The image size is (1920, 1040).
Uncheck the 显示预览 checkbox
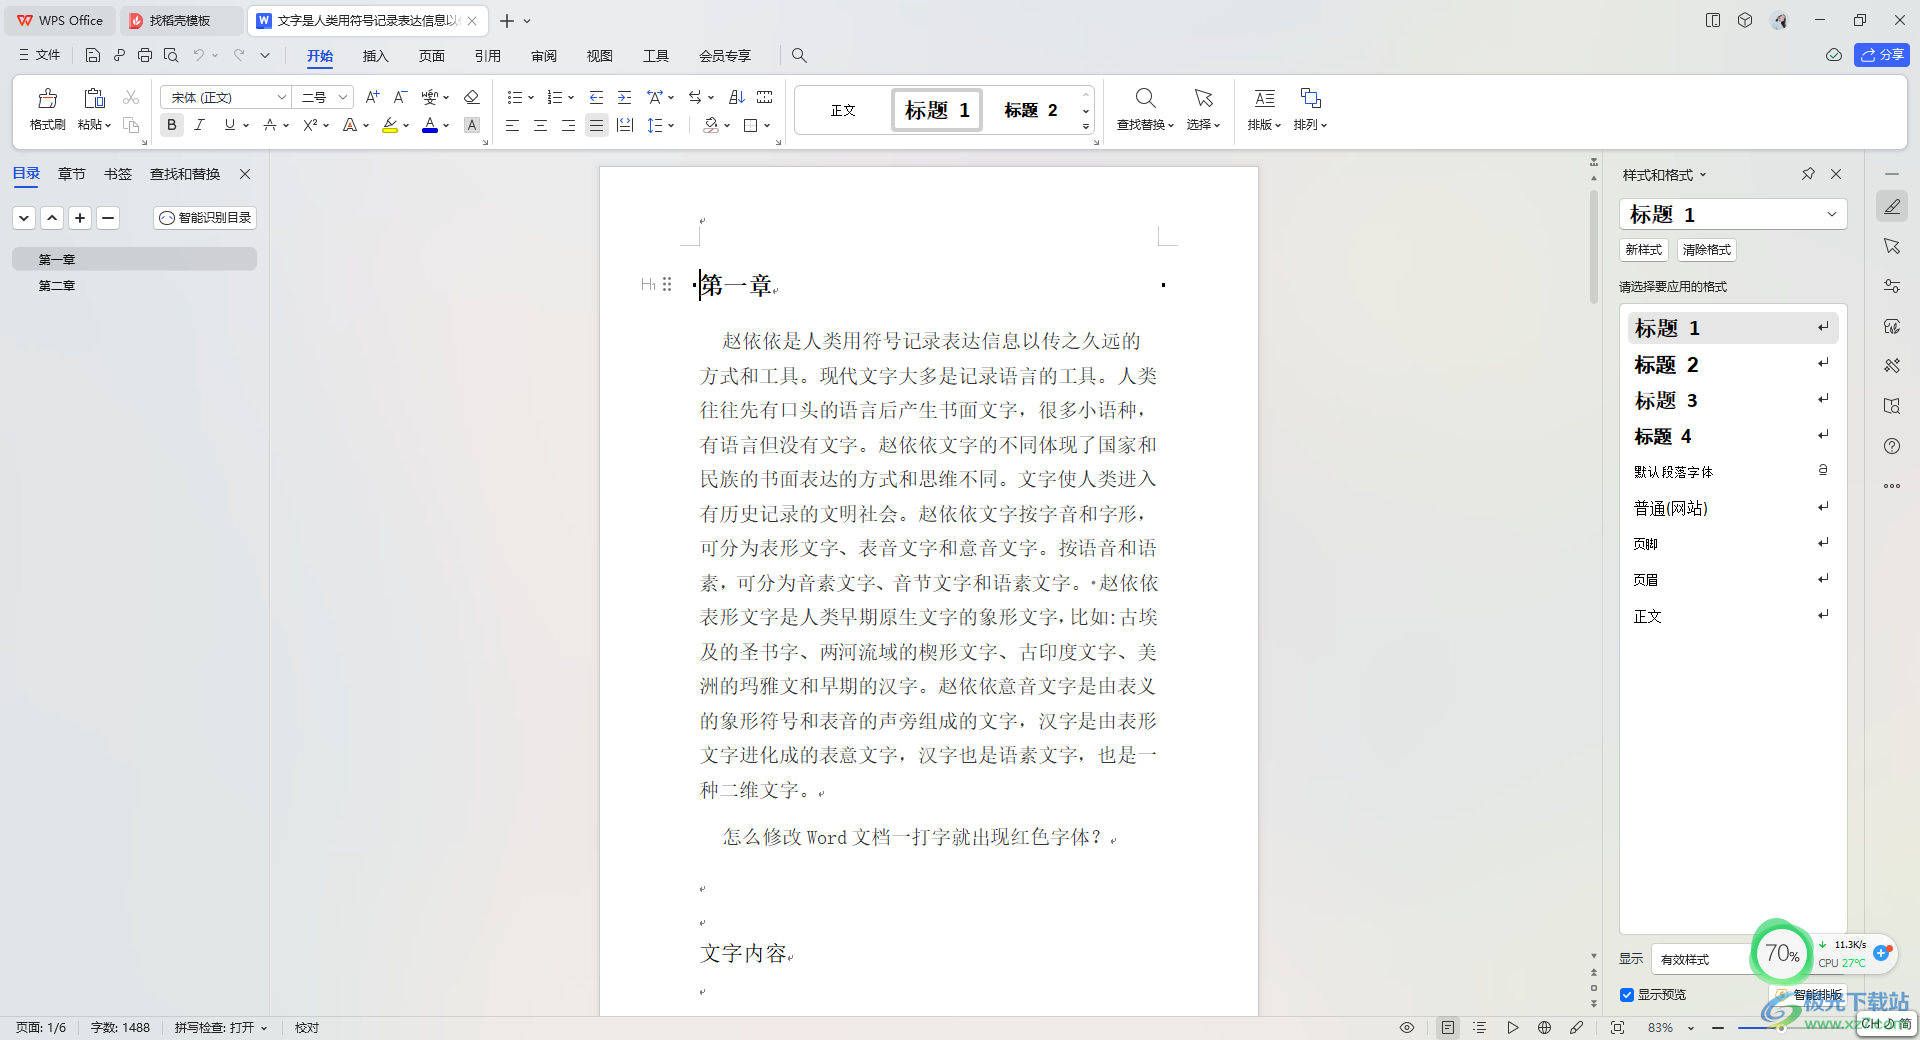(1627, 995)
